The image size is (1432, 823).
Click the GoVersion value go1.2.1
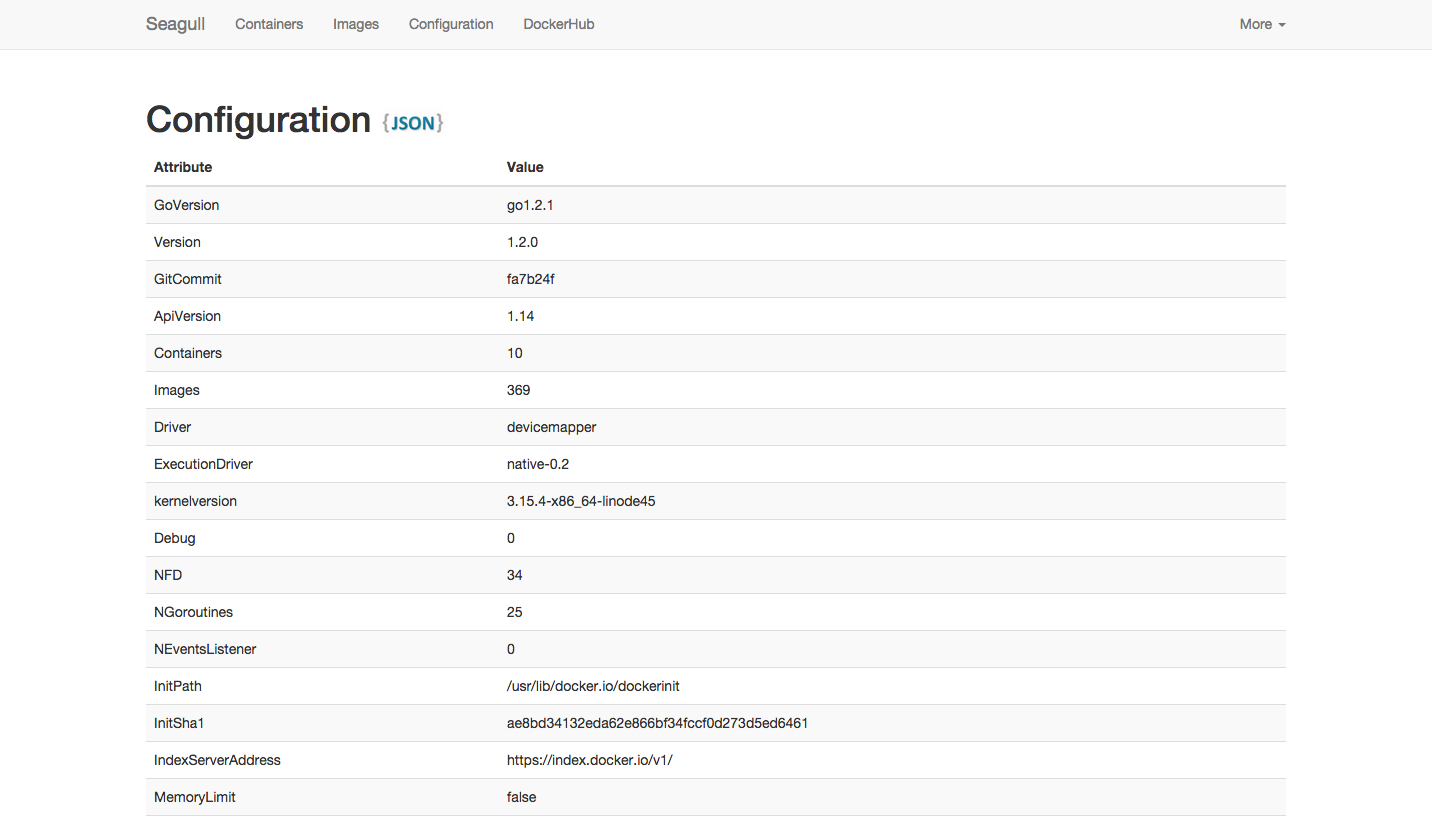point(530,205)
